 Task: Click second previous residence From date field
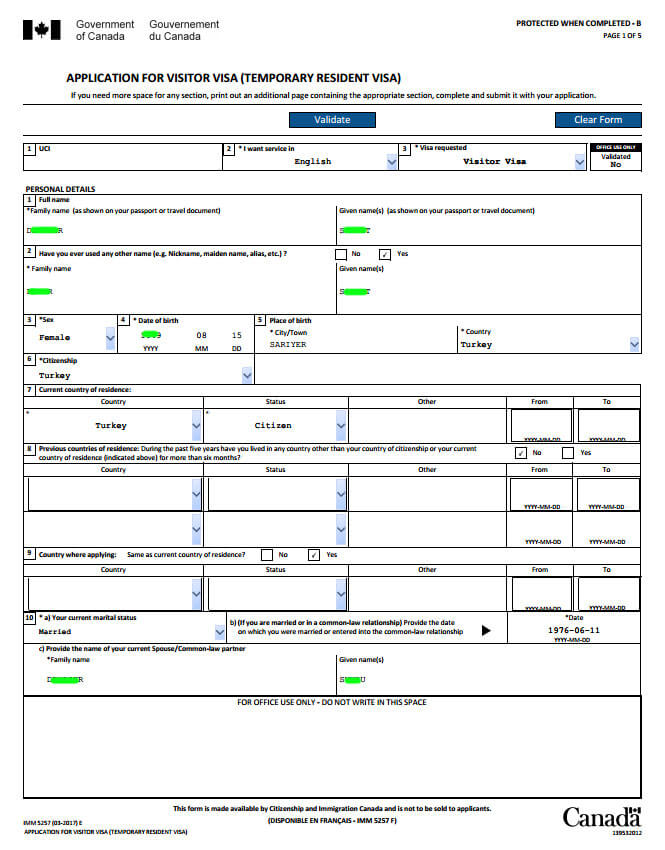coord(540,530)
